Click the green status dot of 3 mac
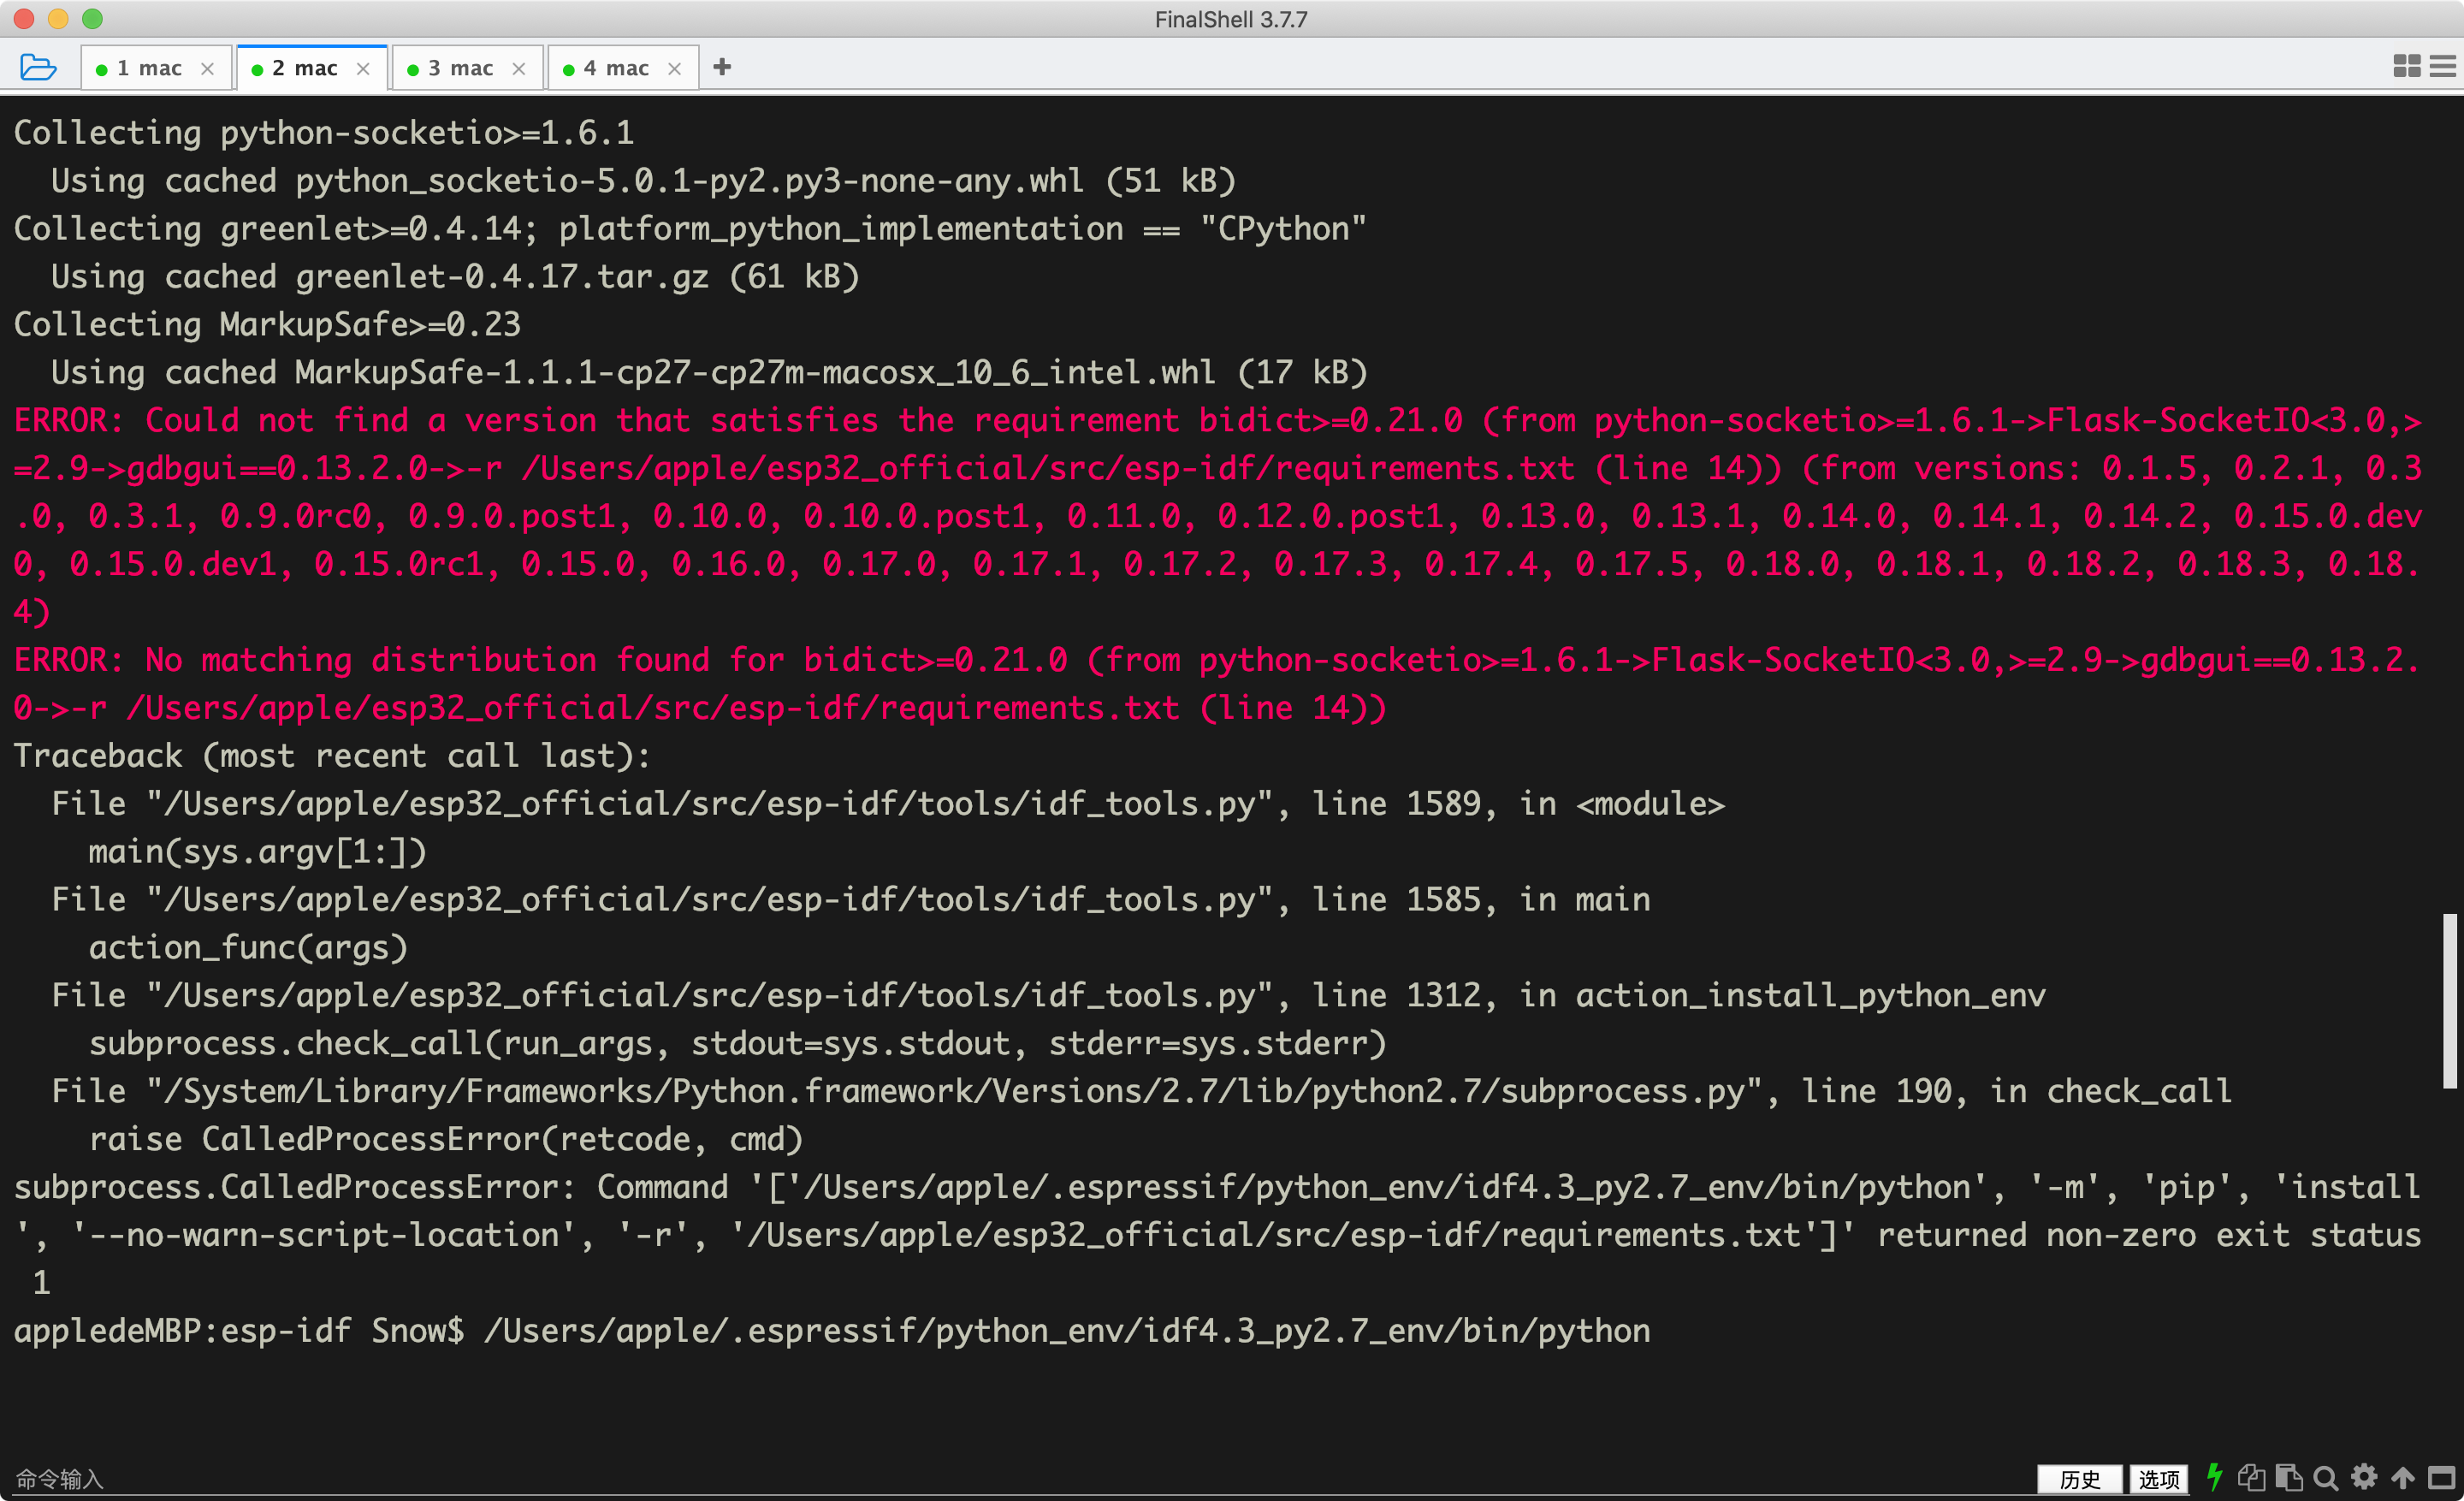 click(x=413, y=69)
